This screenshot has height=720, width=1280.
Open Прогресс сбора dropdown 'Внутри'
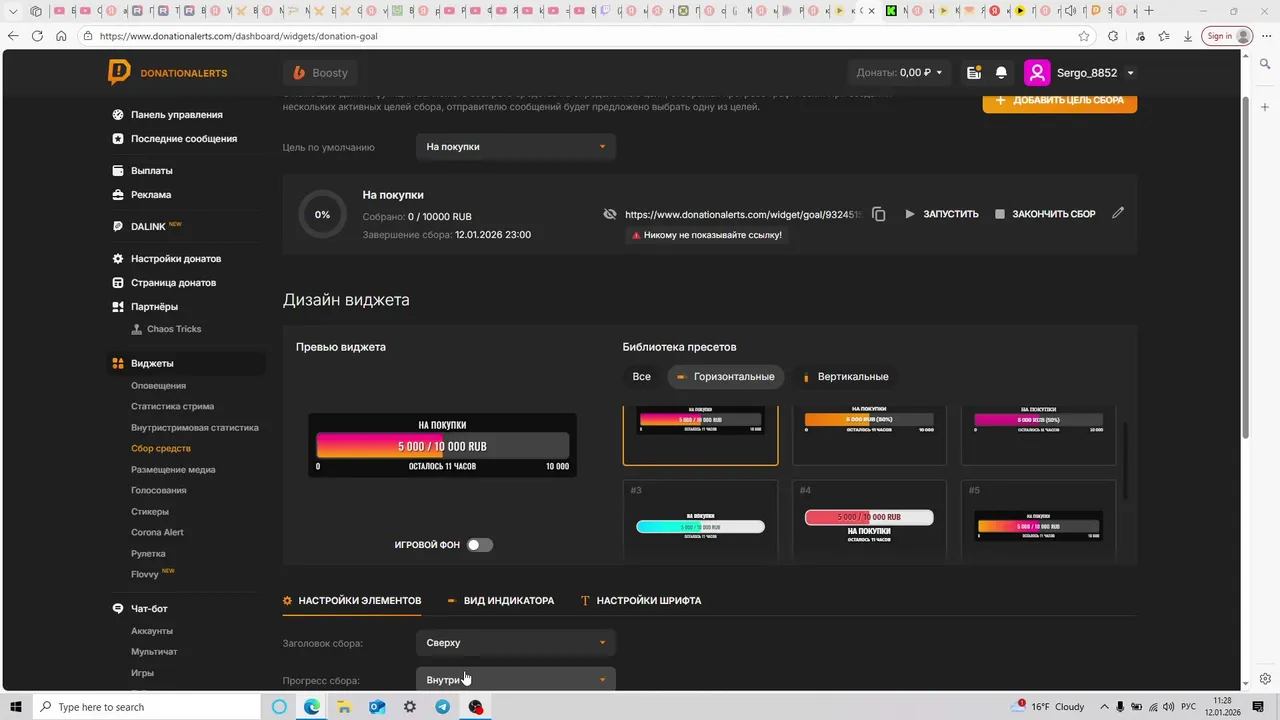pos(516,680)
